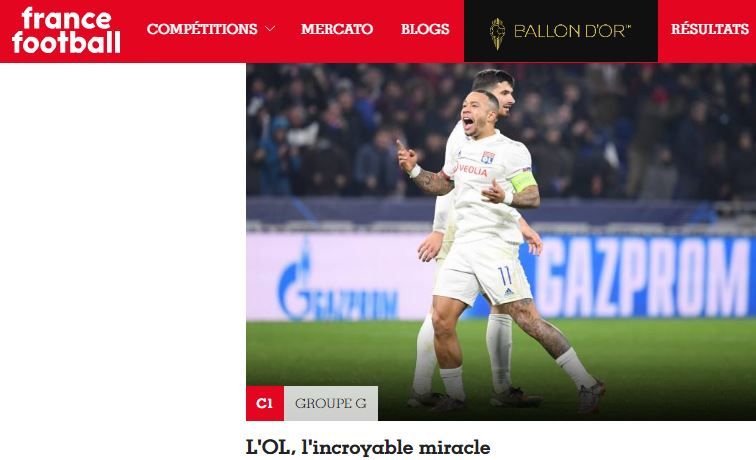Click the France Football logo
The height and width of the screenshot is (460, 756).
[66, 30]
